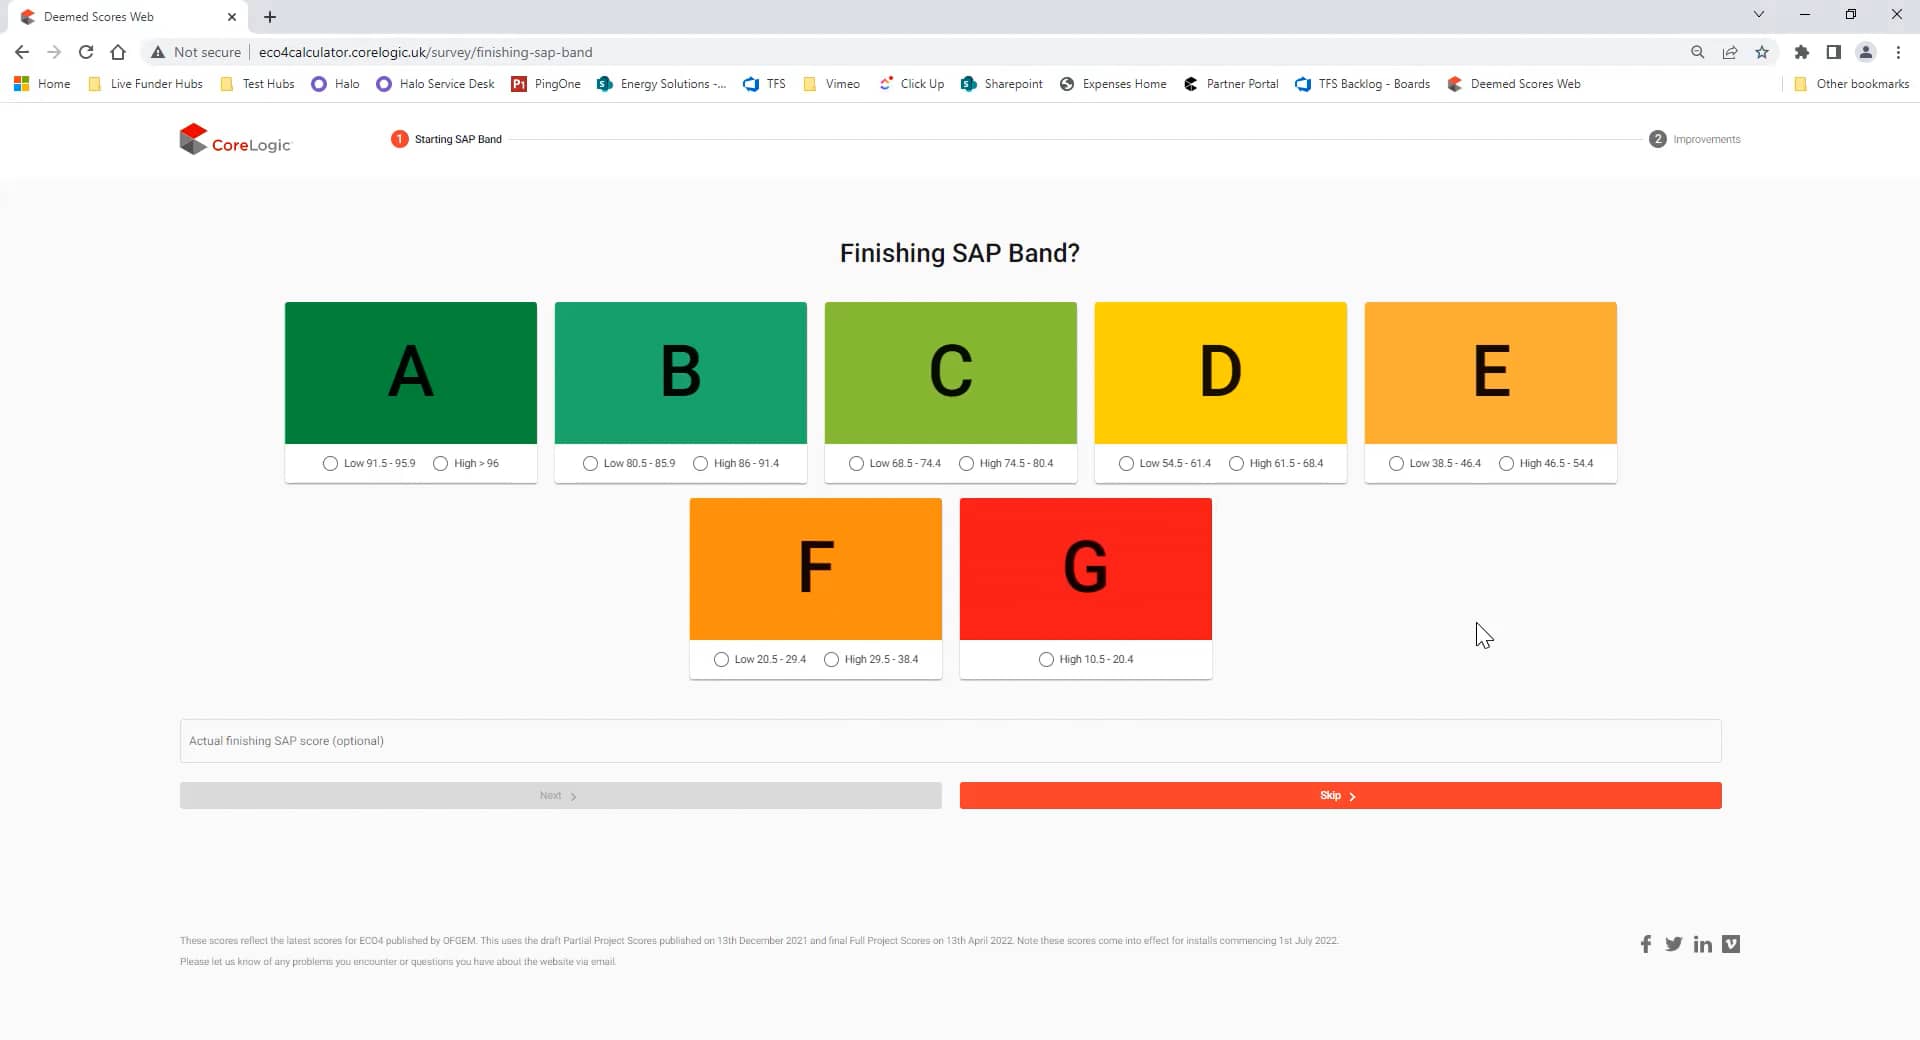The width and height of the screenshot is (1920, 1040).
Task: Open the Vimeo icon in the footer
Action: click(x=1731, y=944)
